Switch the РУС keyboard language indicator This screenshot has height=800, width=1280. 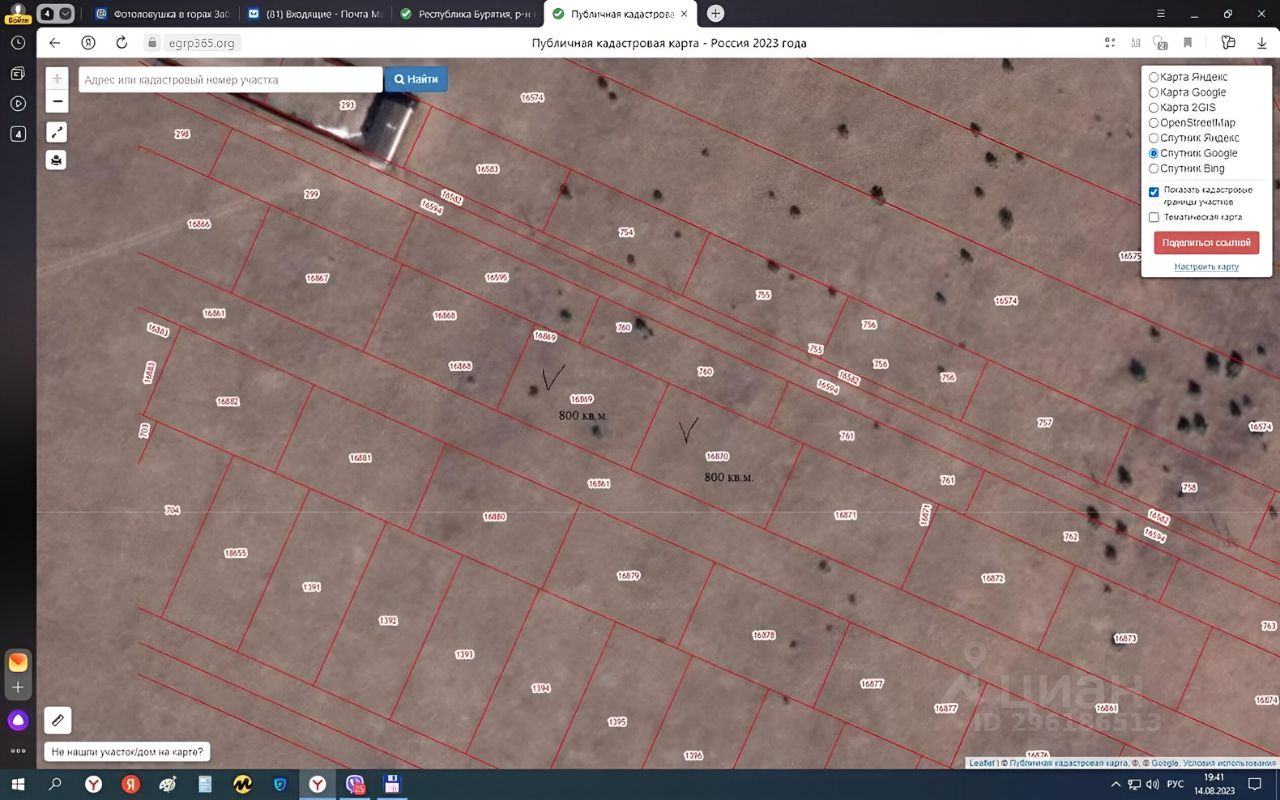click(1176, 784)
